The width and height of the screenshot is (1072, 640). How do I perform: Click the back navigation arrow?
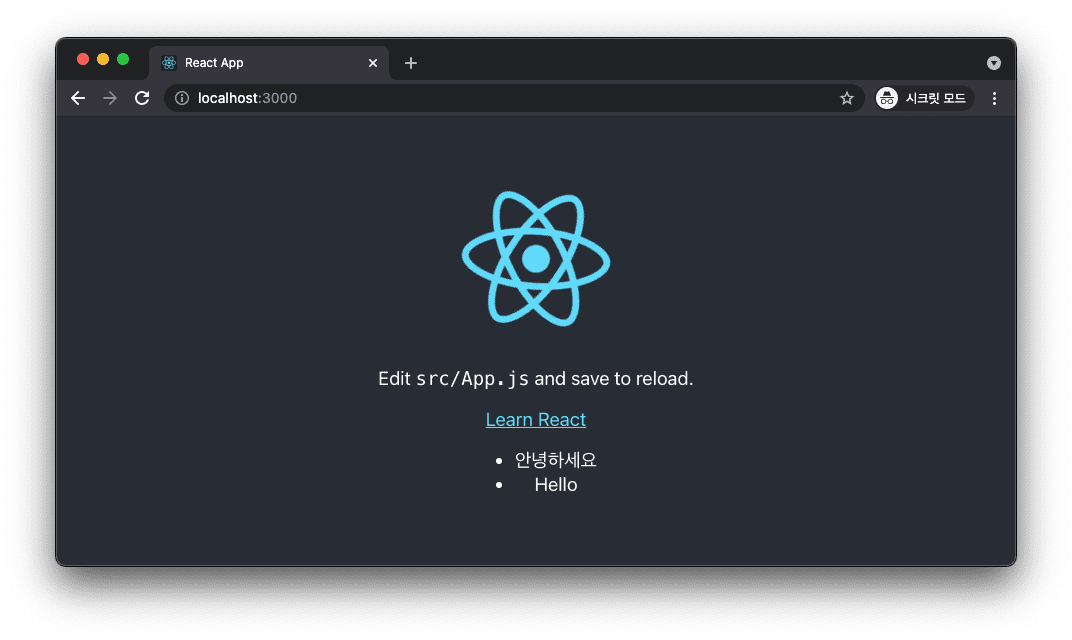[x=77, y=98]
